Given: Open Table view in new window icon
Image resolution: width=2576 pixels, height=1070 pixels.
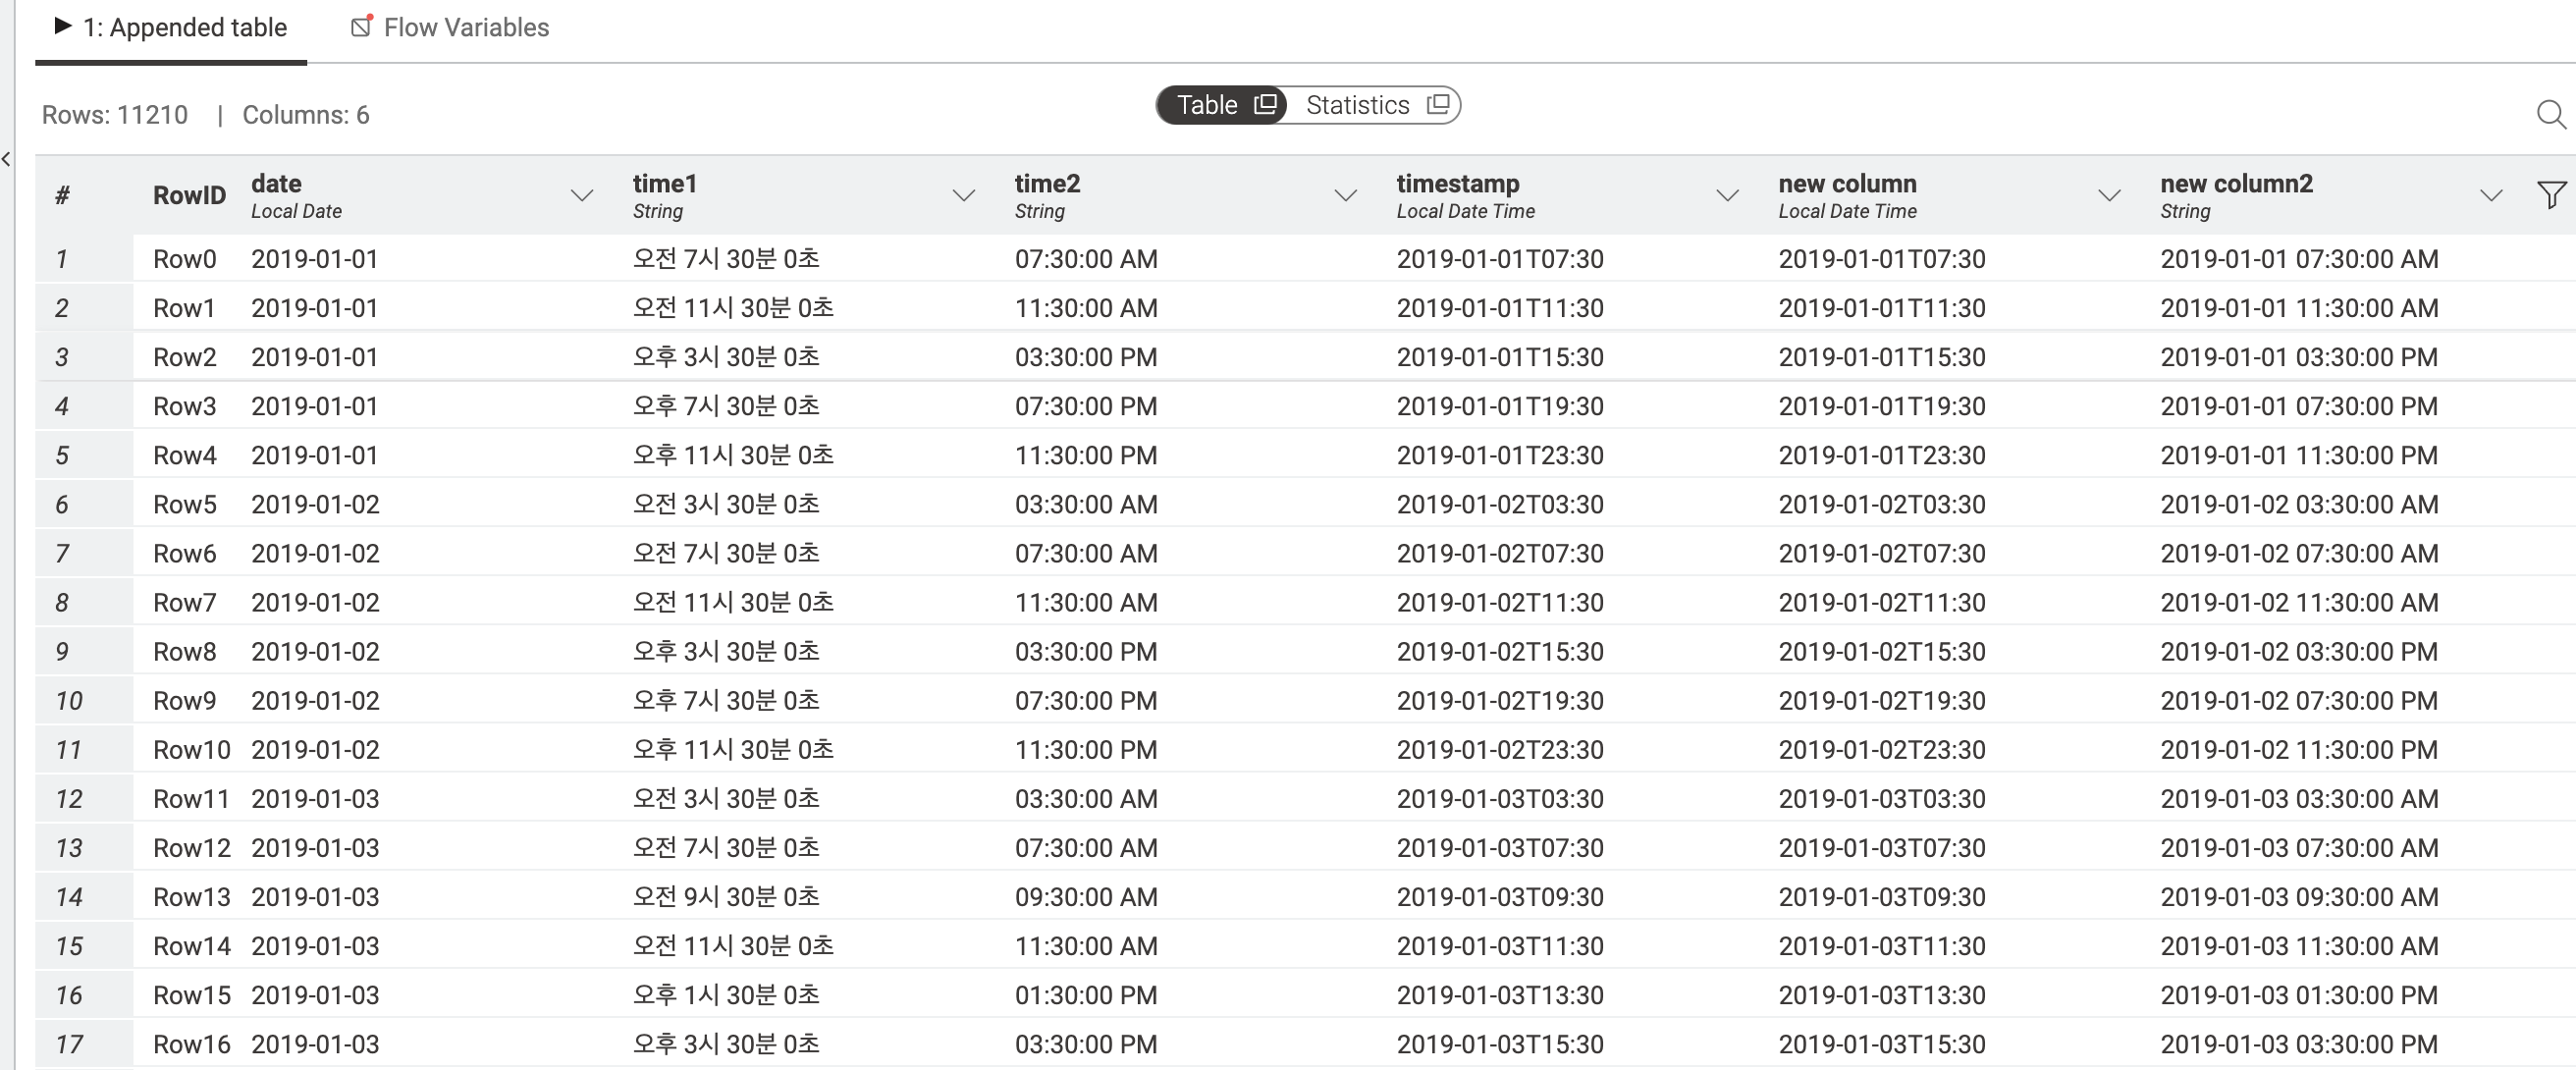Looking at the screenshot, I should point(1265,104).
